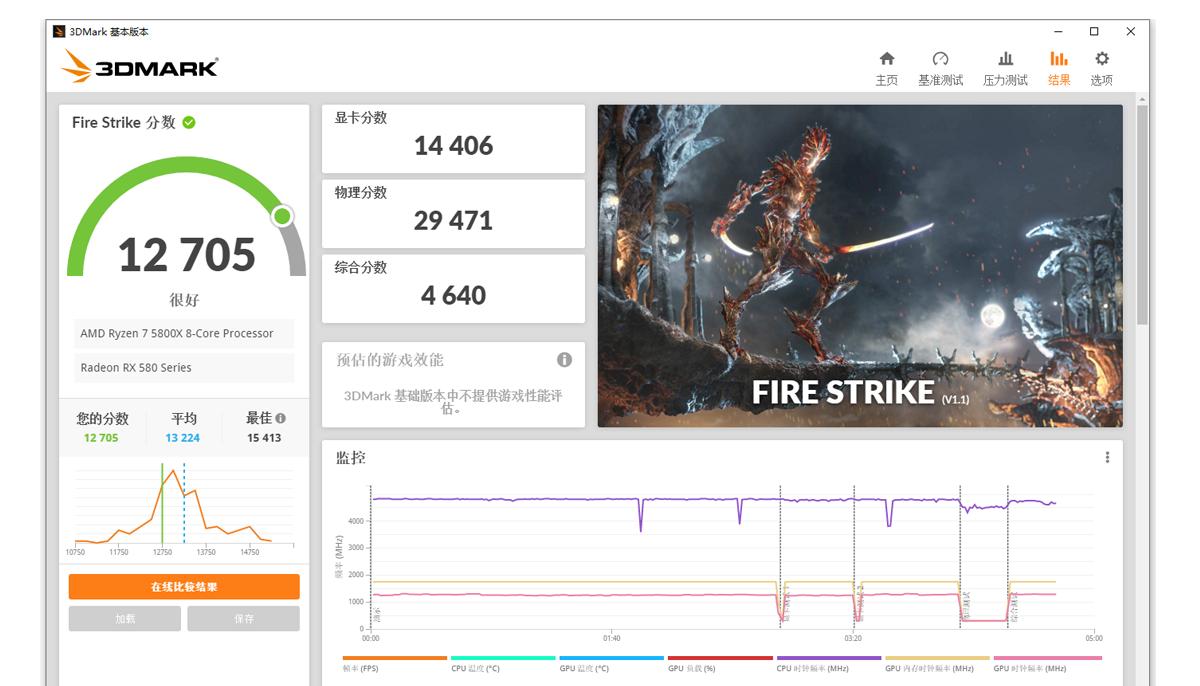Open the monitoring panel three-dot menu
This screenshot has width=1200, height=686.
[x=1107, y=458]
